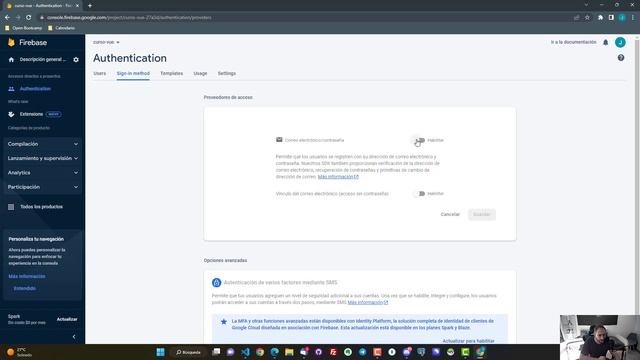
Task: Open Microsoft Edge from taskbar
Action: 275,352
